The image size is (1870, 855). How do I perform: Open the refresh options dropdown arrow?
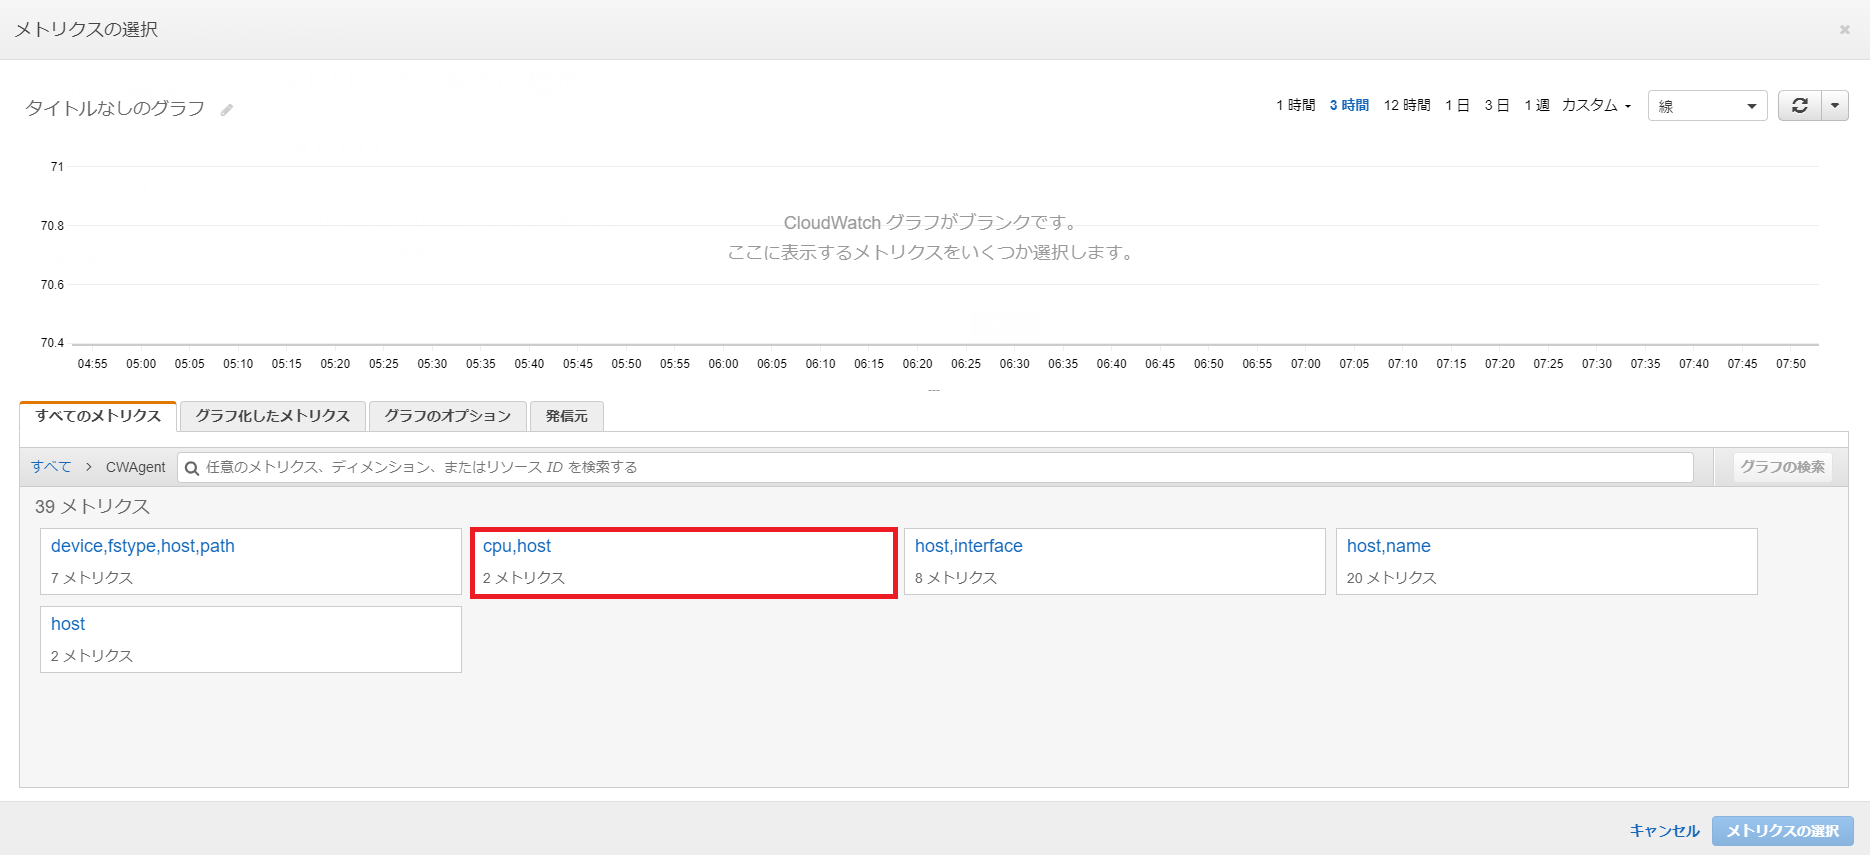pos(1835,106)
